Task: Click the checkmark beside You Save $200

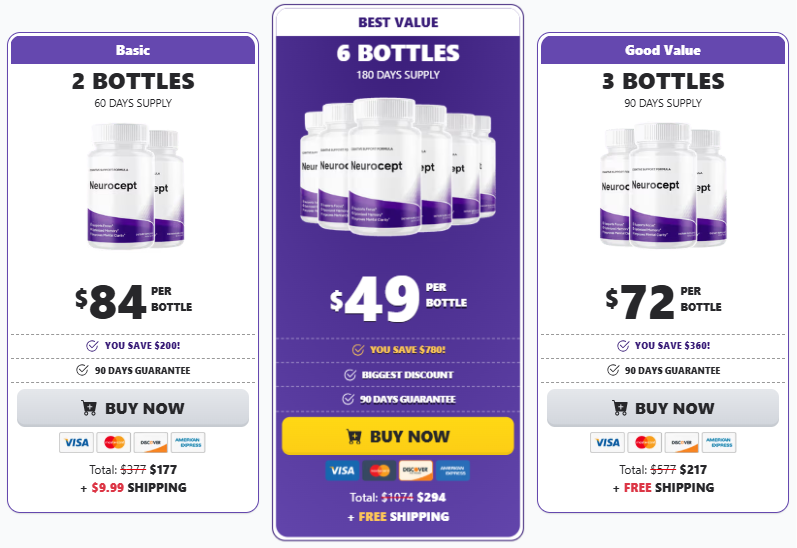Action: (x=93, y=345)
